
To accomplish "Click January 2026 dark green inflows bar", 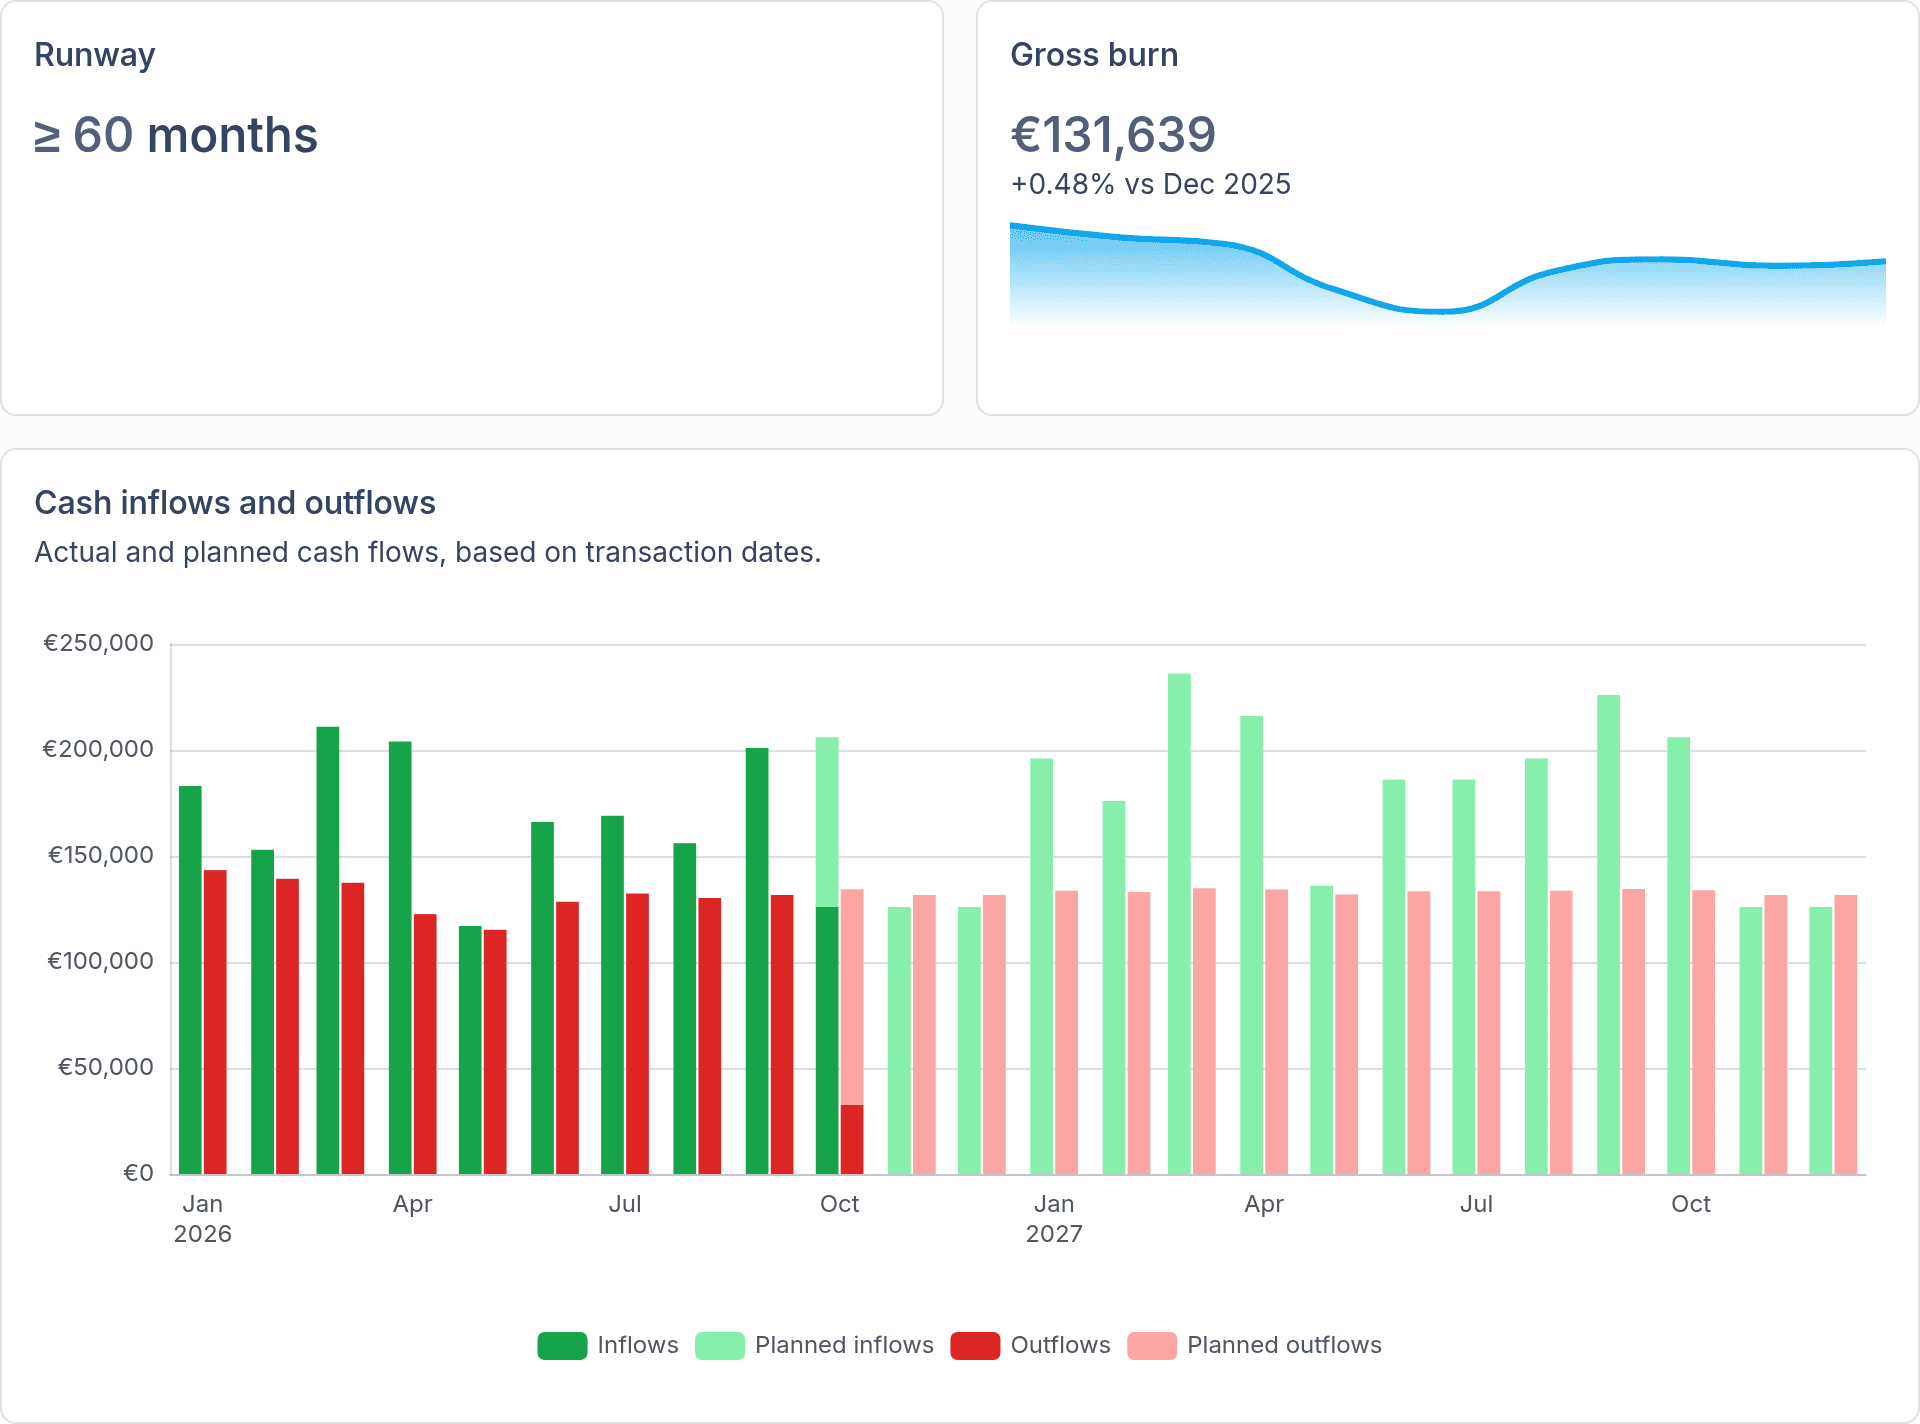I will coord(190,980).
